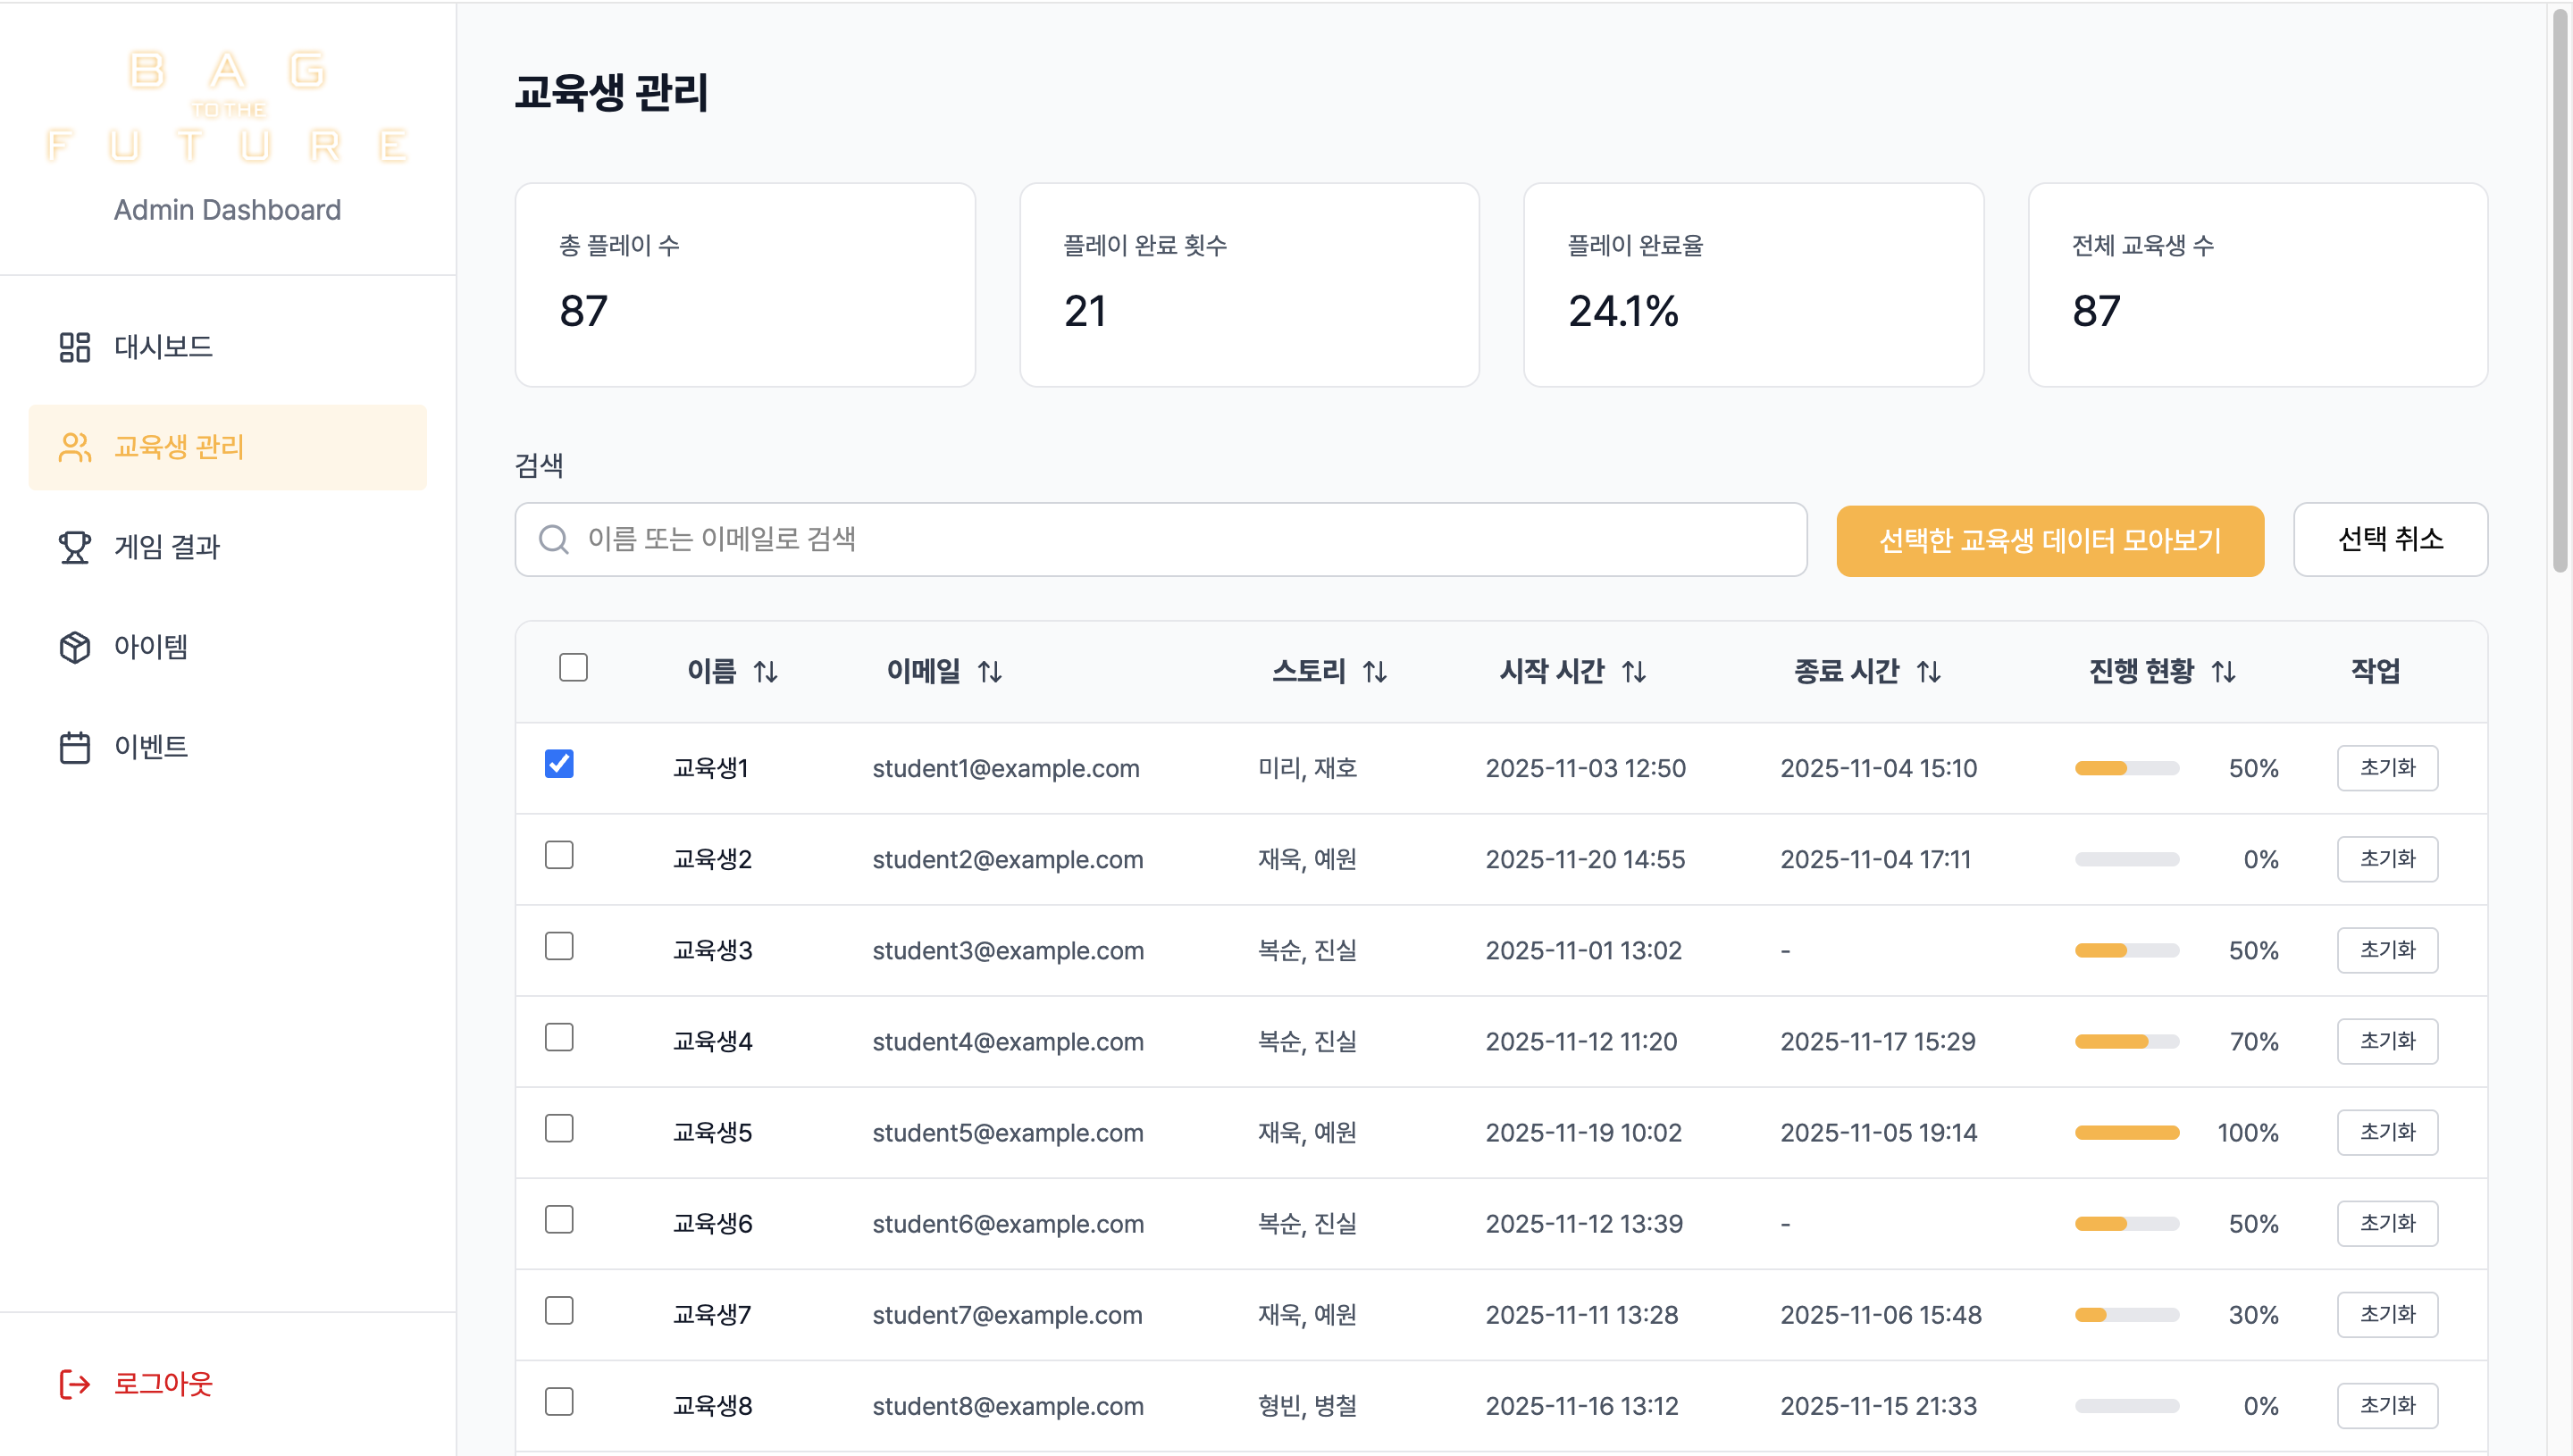Click 교육생5's 100% progress bar
Viewport: 2573px width, 1456px height.
[2127, 1132]
